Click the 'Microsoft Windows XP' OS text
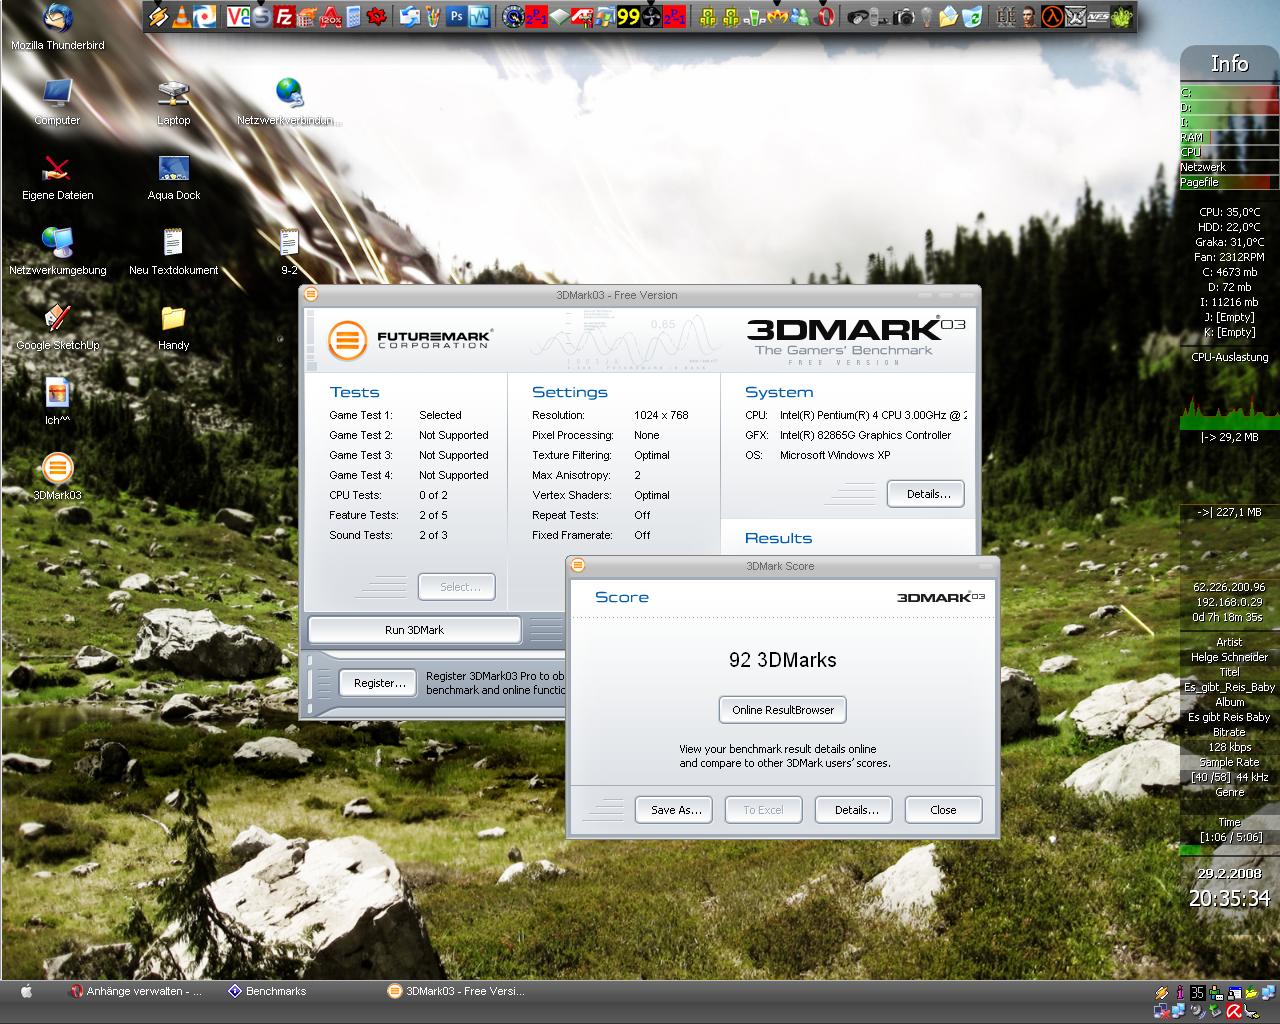This screenshot has width=1280, height=1024. 835,455
